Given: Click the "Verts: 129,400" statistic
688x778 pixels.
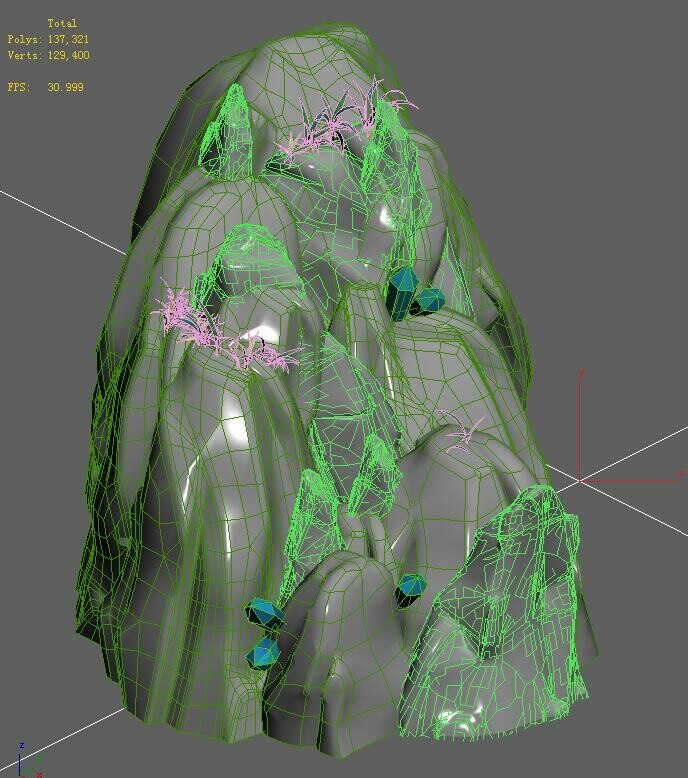Looking at the screenshot, I should [x=48, y=55].
